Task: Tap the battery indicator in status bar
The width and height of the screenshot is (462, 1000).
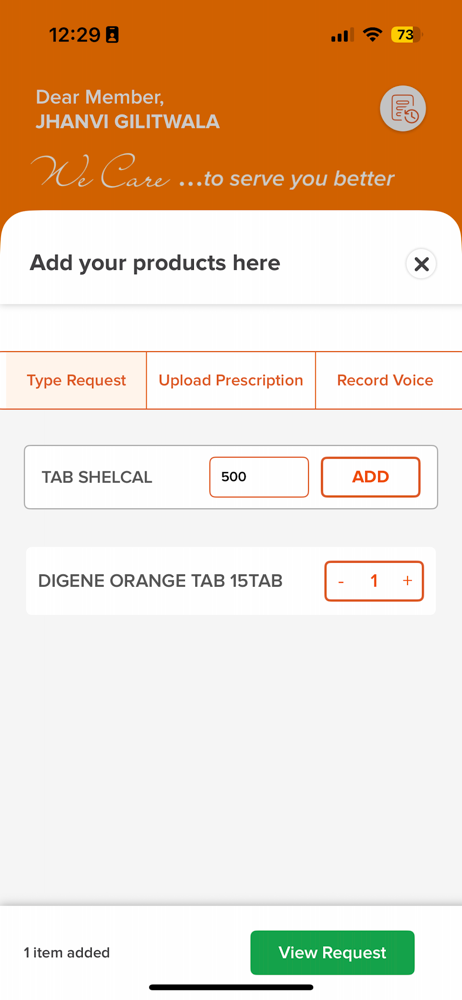Action: pos(407,35)
